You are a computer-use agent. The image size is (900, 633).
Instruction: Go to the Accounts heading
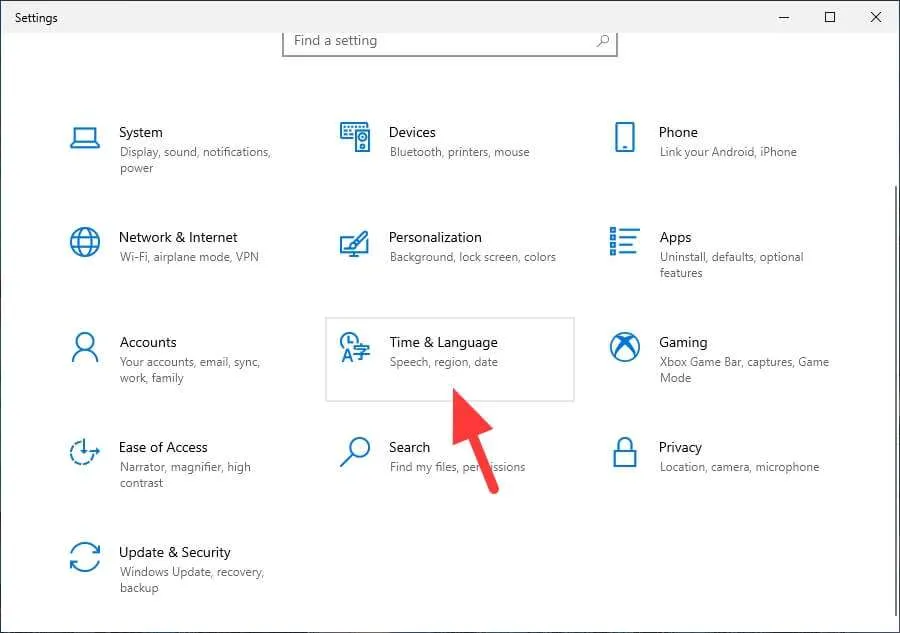pos(148,342)
